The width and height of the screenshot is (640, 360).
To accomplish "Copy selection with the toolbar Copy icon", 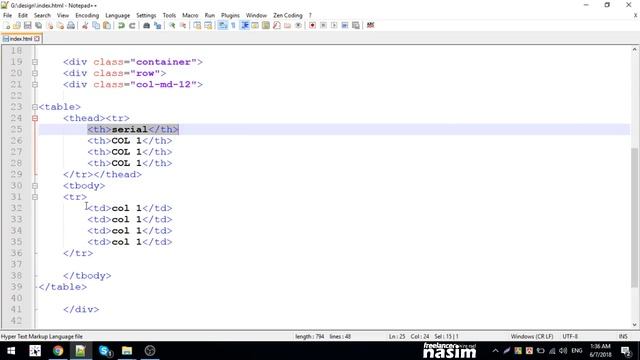I will pyautogui.click(x=96, y=25).
